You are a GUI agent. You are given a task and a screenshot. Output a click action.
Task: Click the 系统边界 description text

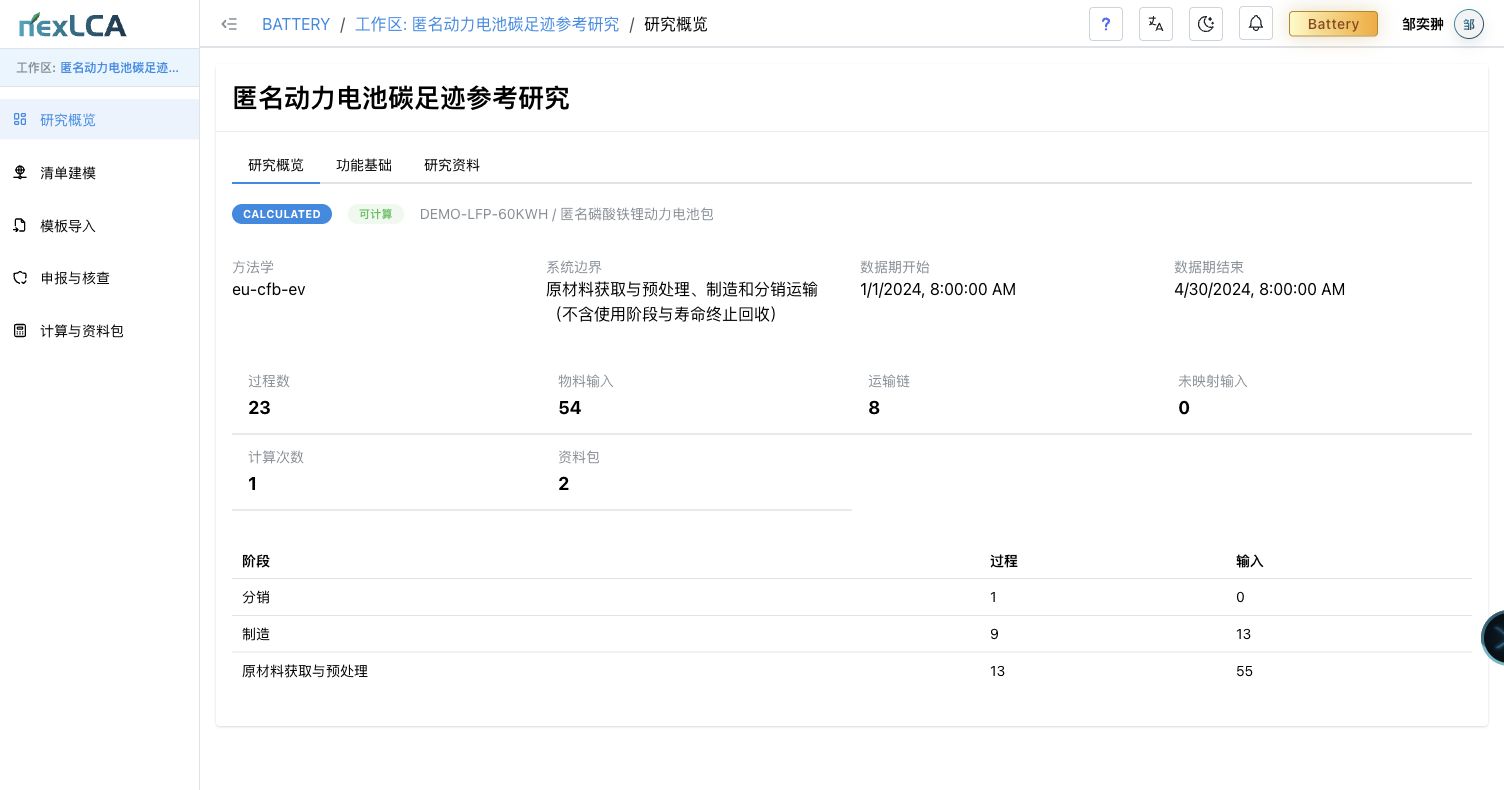point(682,301)
